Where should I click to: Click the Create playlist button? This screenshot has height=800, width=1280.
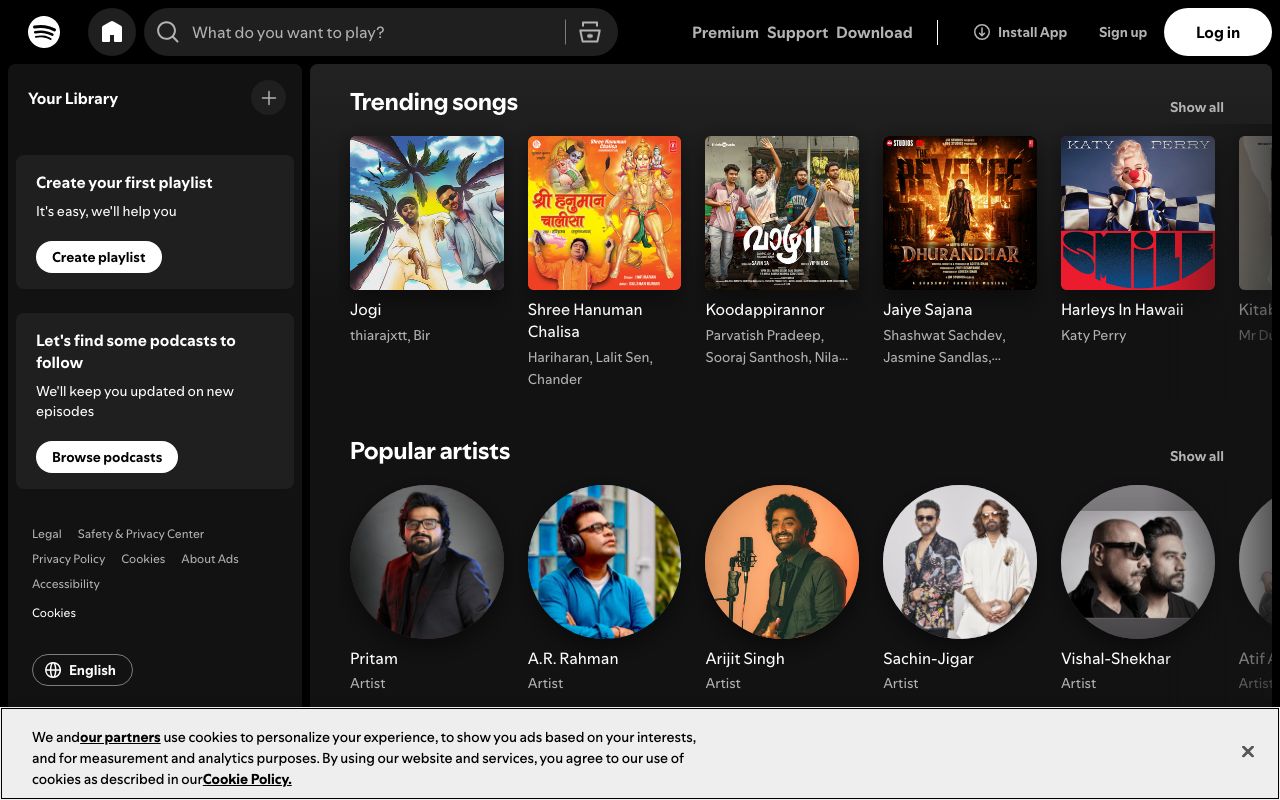click(98, 257)
